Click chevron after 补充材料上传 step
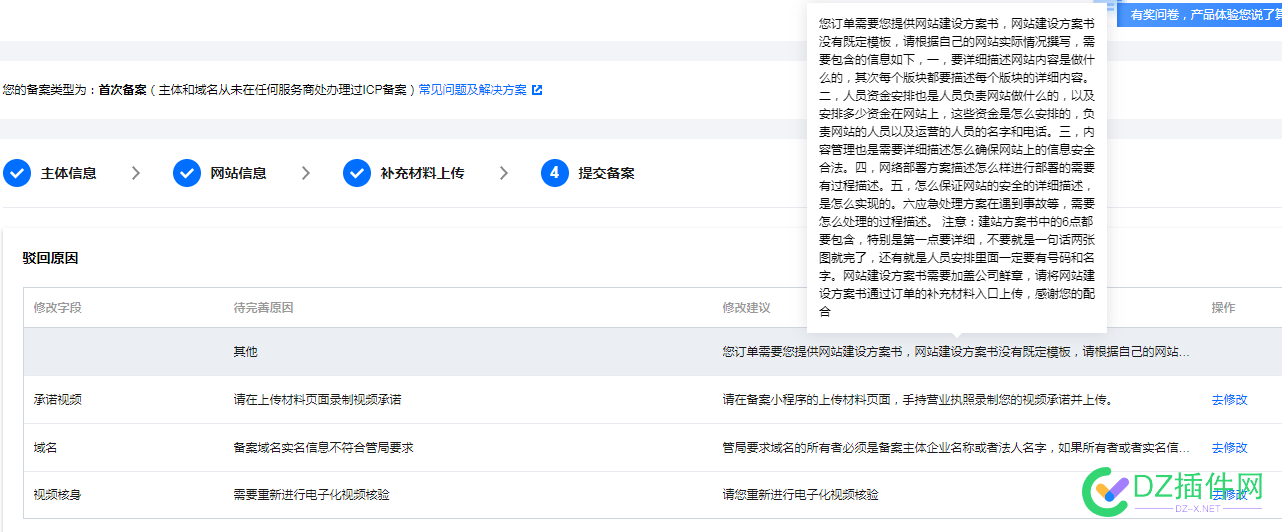 504,173
